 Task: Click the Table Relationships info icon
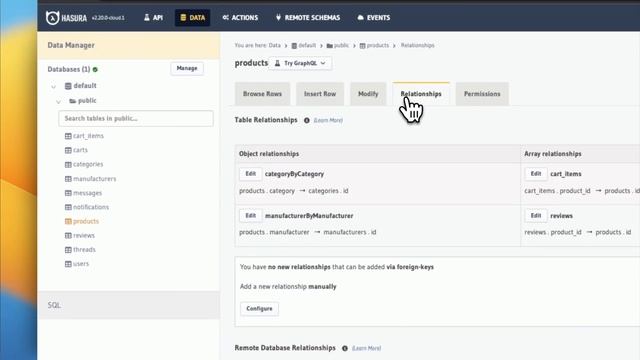[x=307, y=120]
